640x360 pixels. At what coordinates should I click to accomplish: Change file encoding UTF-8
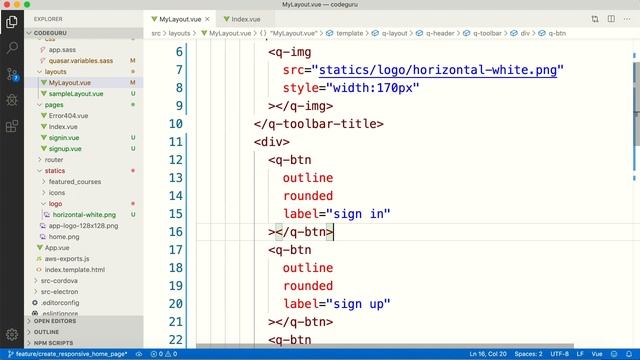pos(559,354)
